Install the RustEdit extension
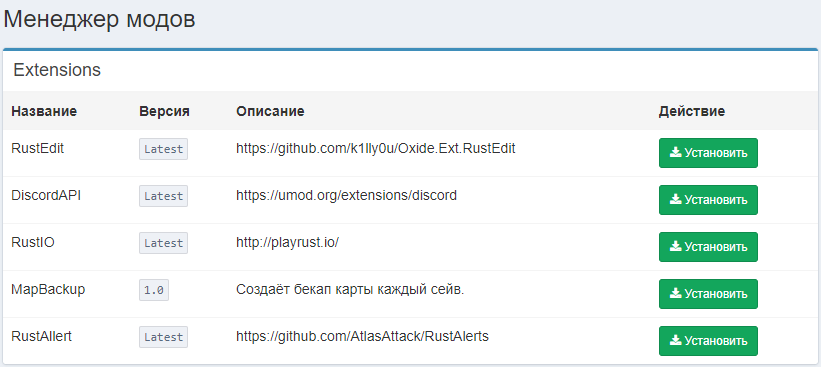This screenshot has height=367, width=821. tap(708, 153)
